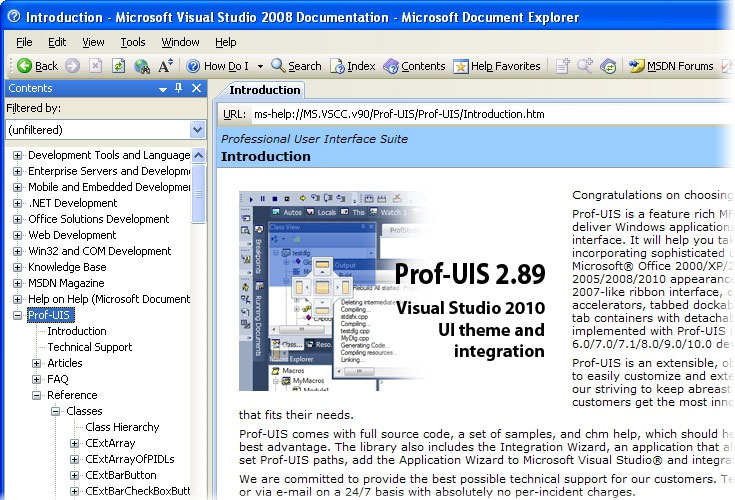Select Class Hierarchy tree item

(122, 427)
